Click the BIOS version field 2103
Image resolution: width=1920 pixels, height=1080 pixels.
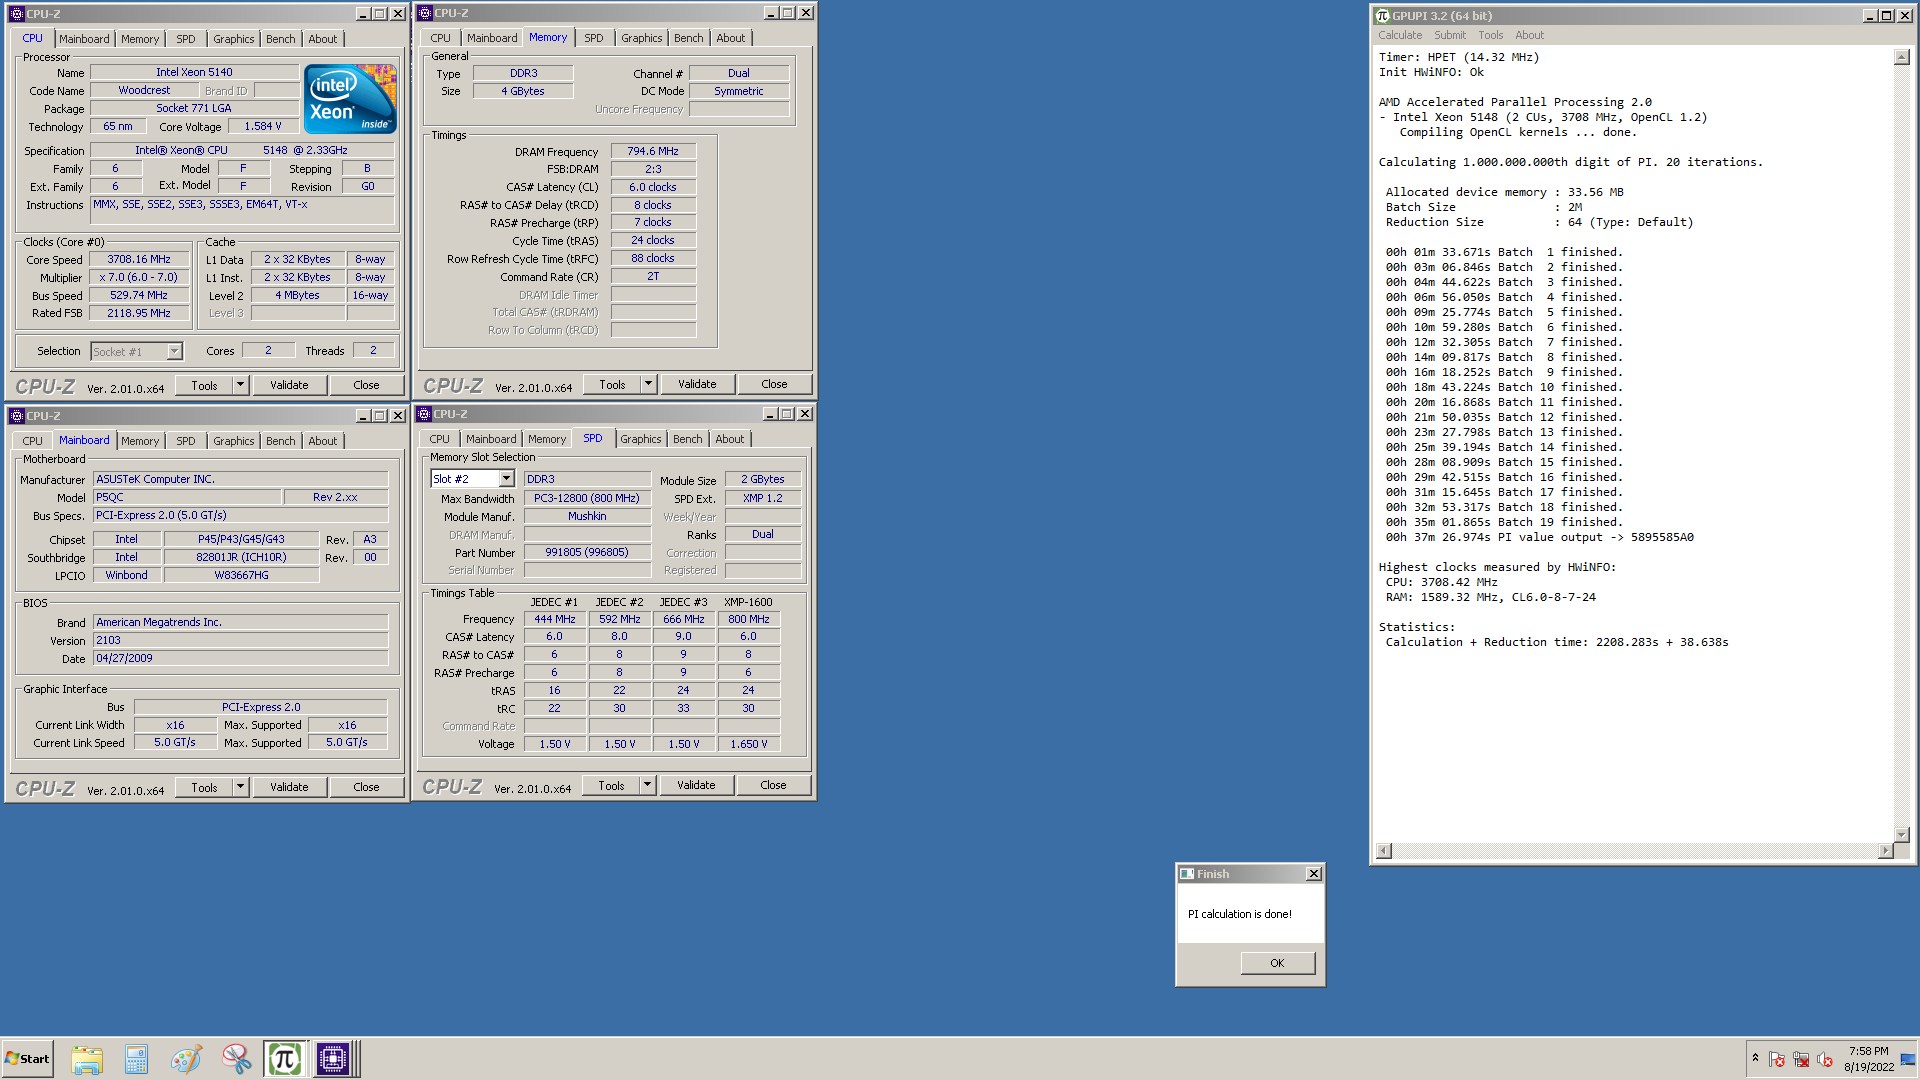(240, 640)
